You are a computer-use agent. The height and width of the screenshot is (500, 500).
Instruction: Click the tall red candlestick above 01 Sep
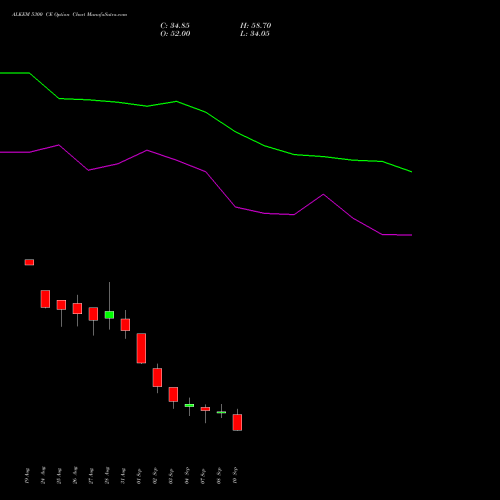coord(141,348)
